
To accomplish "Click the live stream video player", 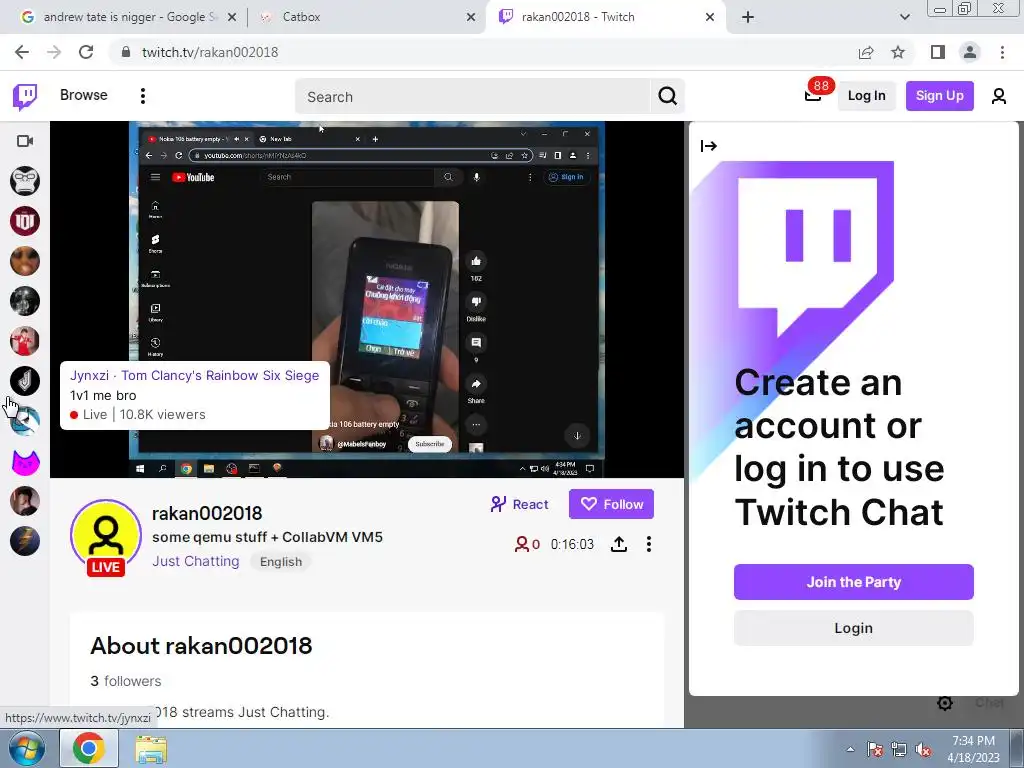I will point(367,299).
